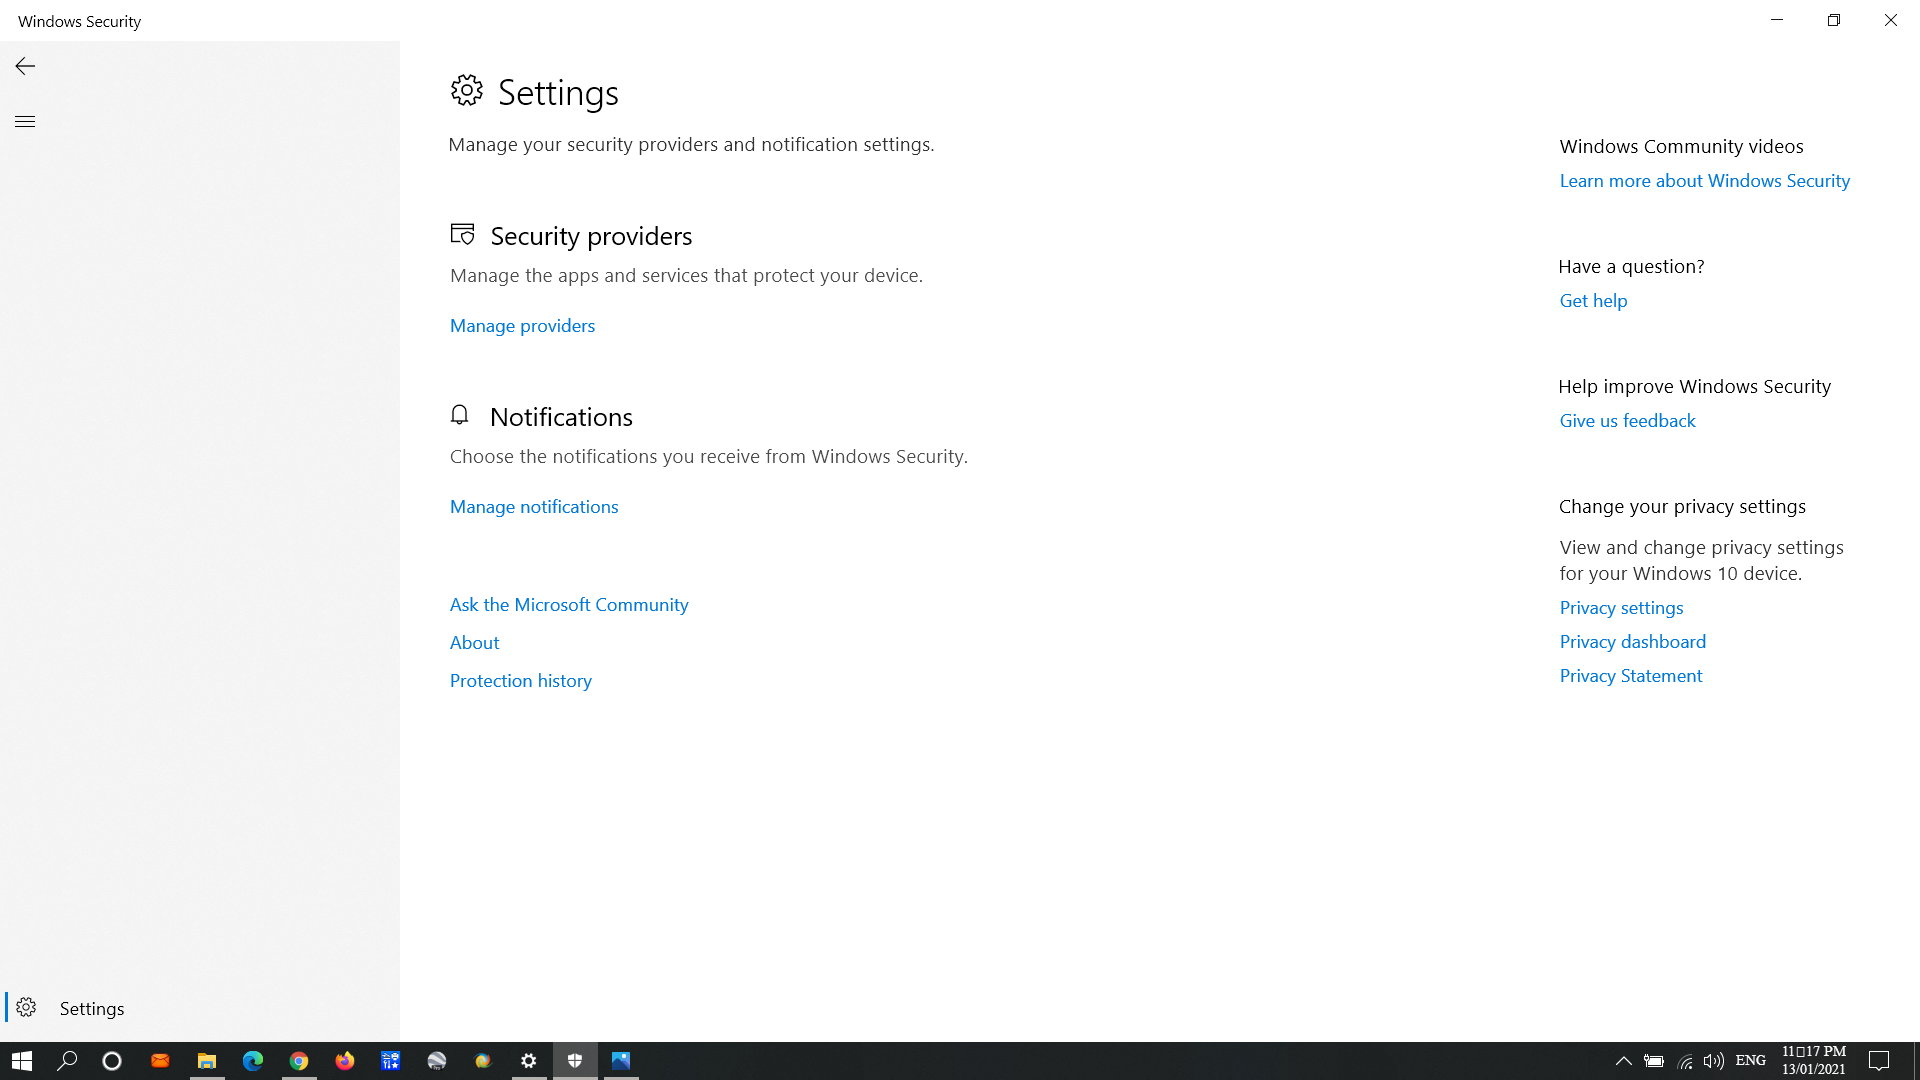Launch Firefox from the taskbar
1920x1080 pixels.
[x=345, y=1061]
